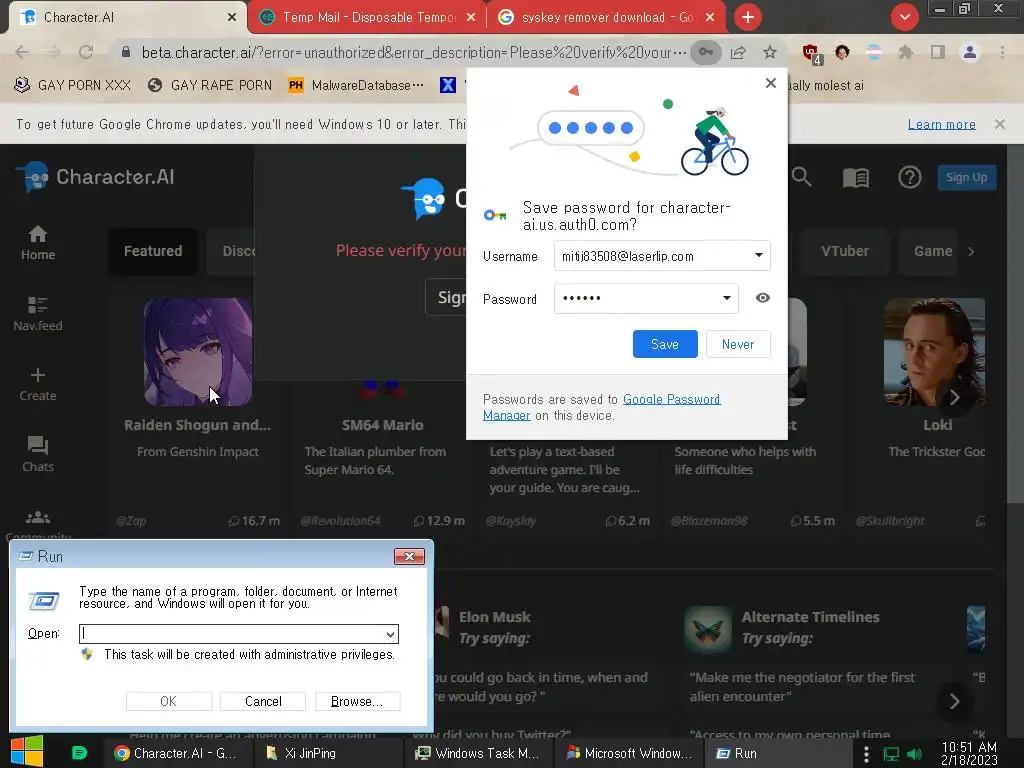Click the Save password button
The image size is (1024, 768).
[665, 344]
